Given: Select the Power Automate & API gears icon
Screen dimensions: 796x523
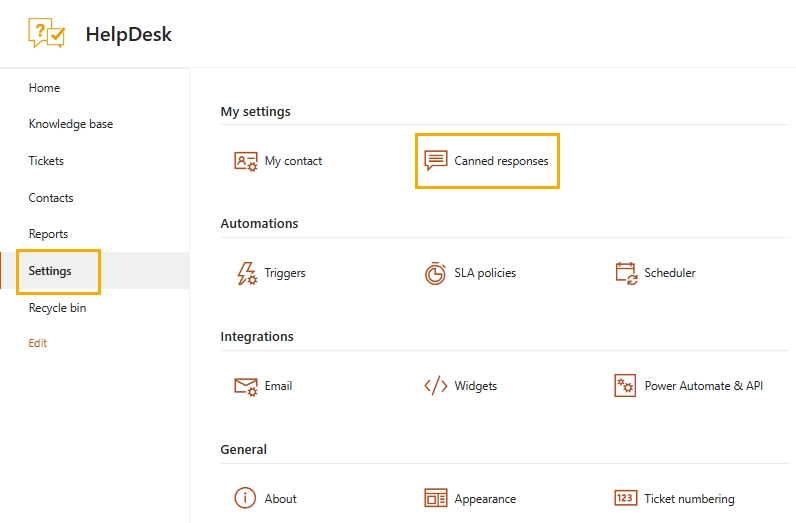Looking at the screenshot, I should 625,386.
